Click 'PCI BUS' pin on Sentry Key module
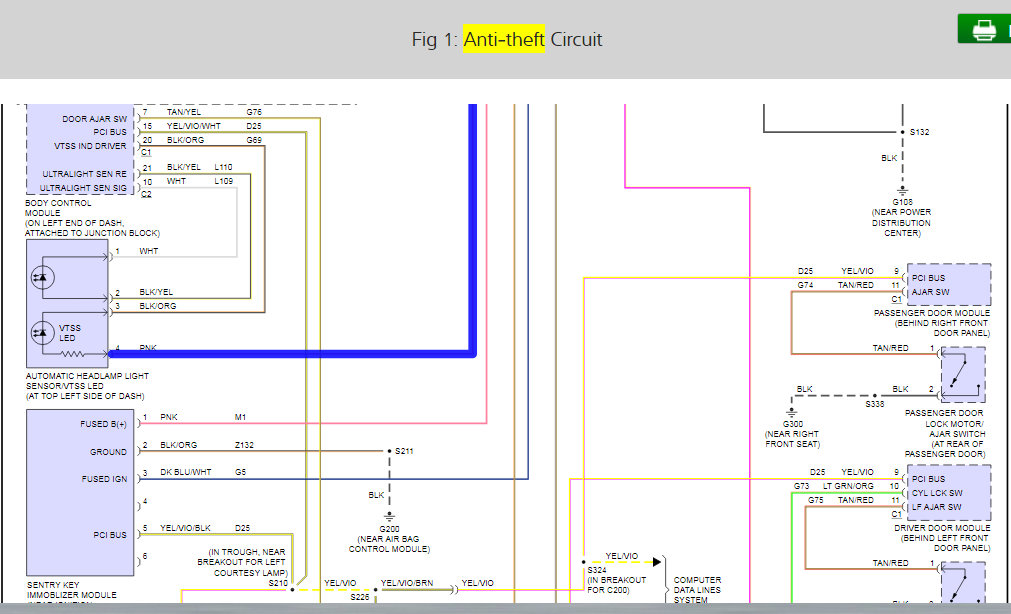The height and width of the screenshot is (614, 1011). pyautogui.click(x=110, y=535)
